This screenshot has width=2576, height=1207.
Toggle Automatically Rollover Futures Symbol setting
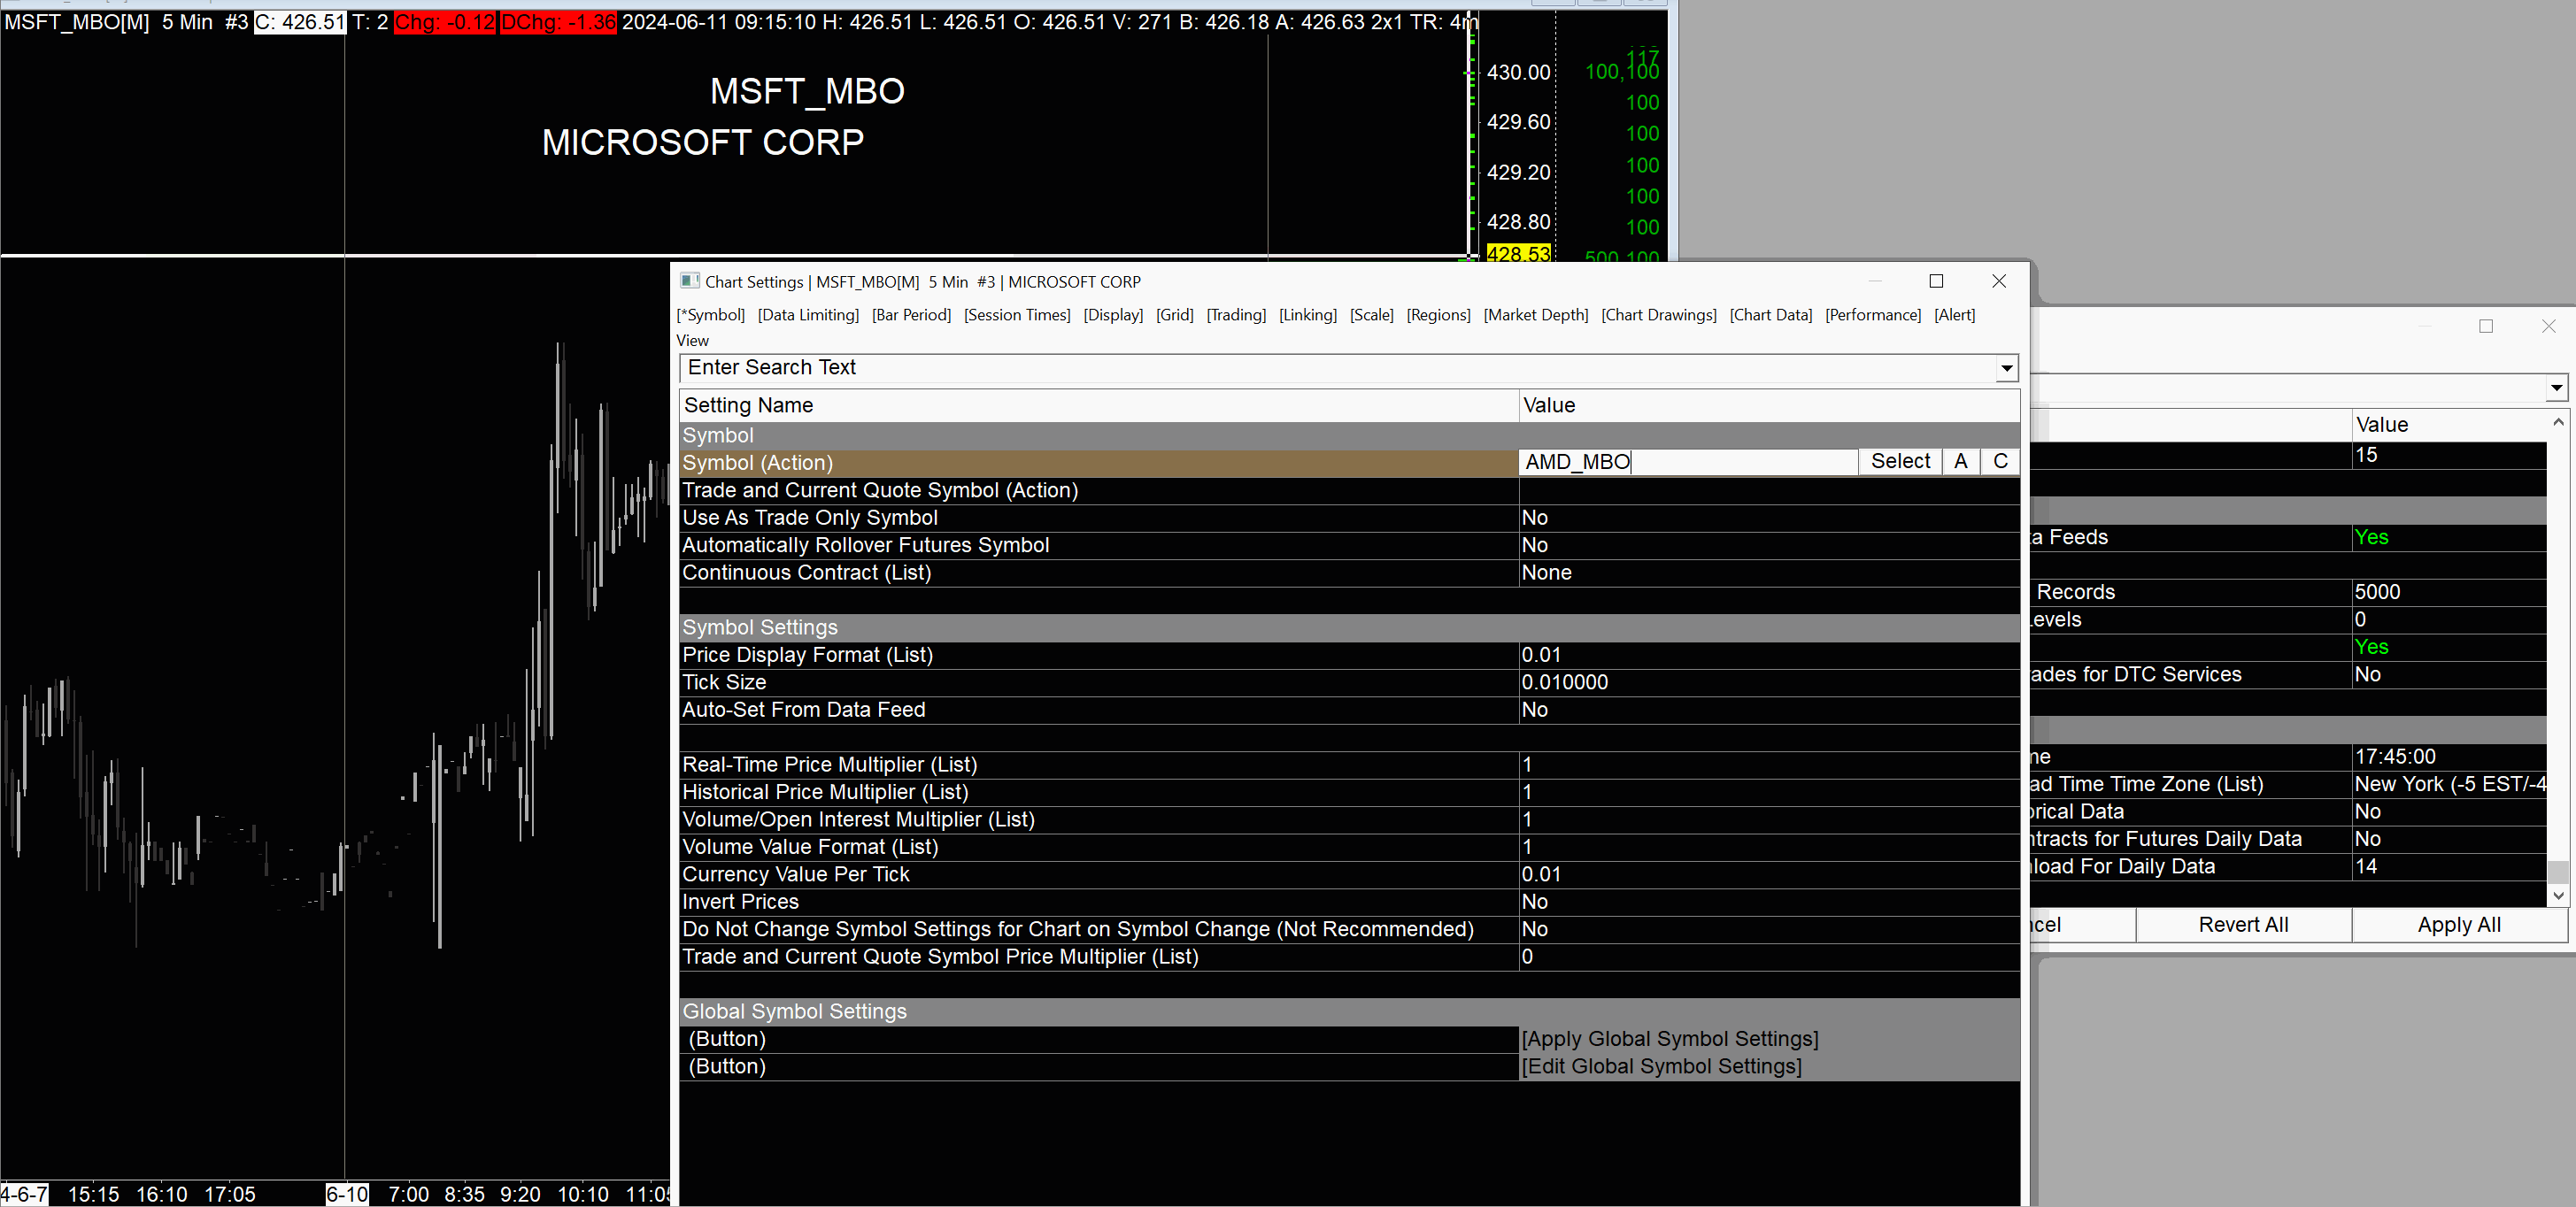tap(1535, 545)
